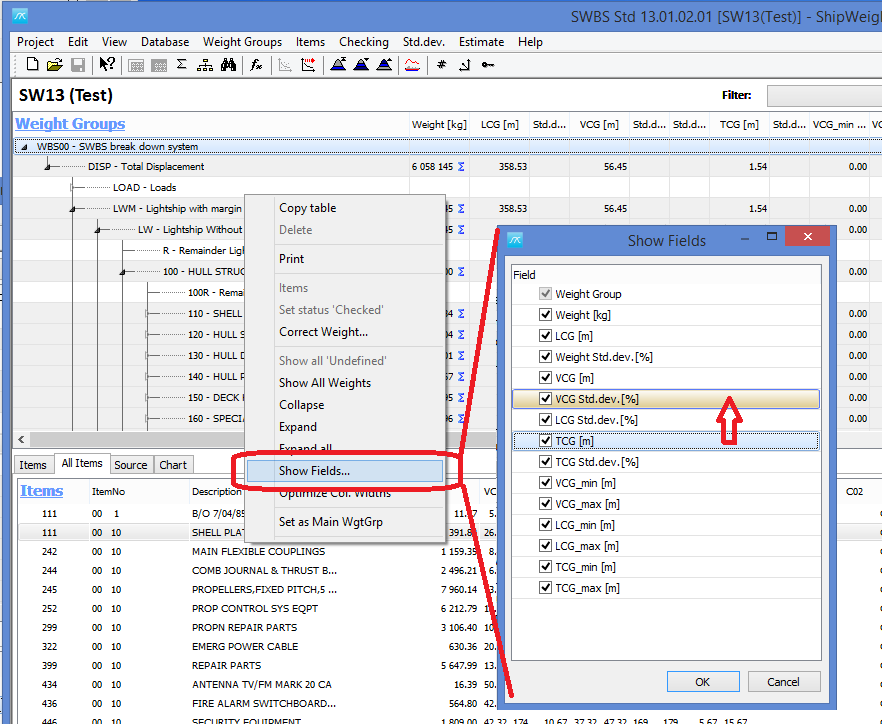The image size is (882, 724).
Task: Click the key icon in toolbar
Action: [487, 65]
